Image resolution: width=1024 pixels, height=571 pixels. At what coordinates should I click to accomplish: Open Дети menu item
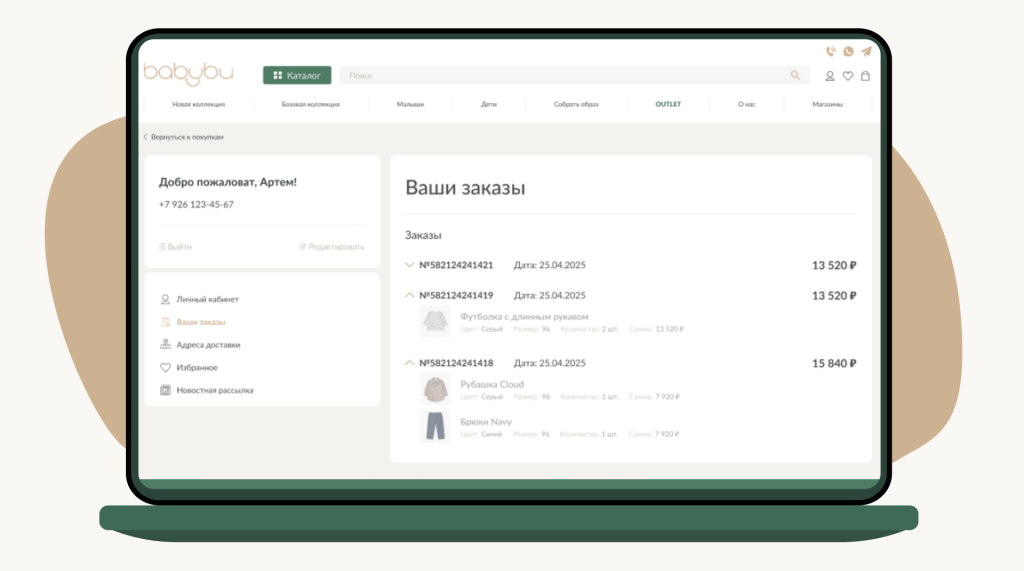(488, 105)
